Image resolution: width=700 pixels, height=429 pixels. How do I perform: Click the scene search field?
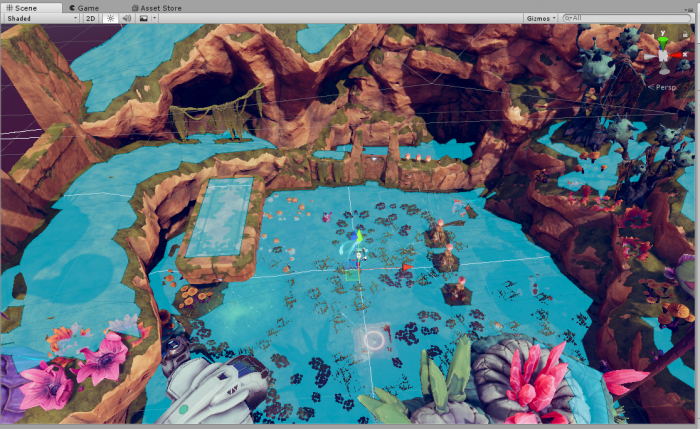point(627,18)
